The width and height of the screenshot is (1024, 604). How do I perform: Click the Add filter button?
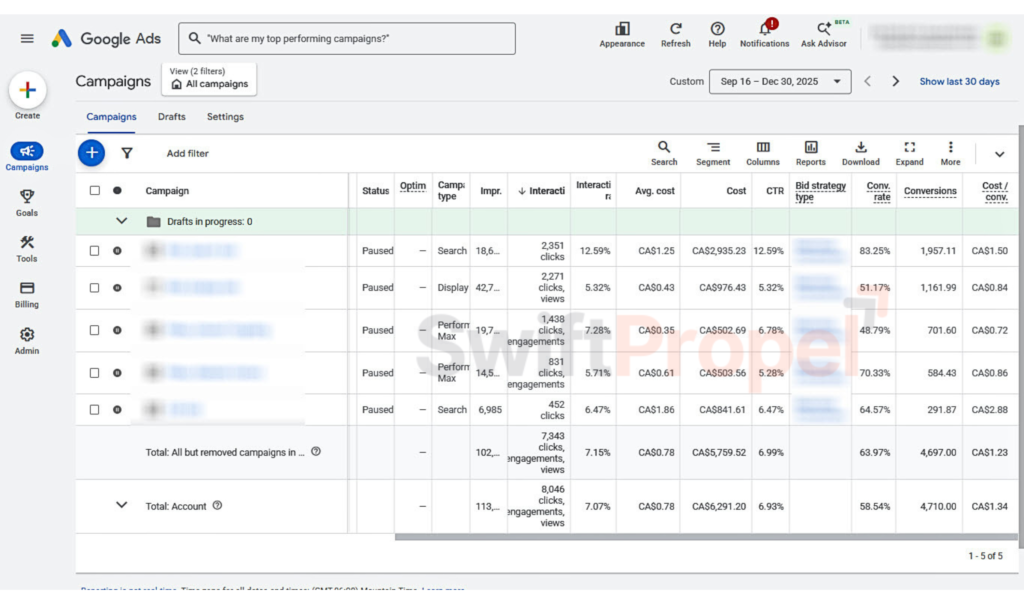coord(187,153)
